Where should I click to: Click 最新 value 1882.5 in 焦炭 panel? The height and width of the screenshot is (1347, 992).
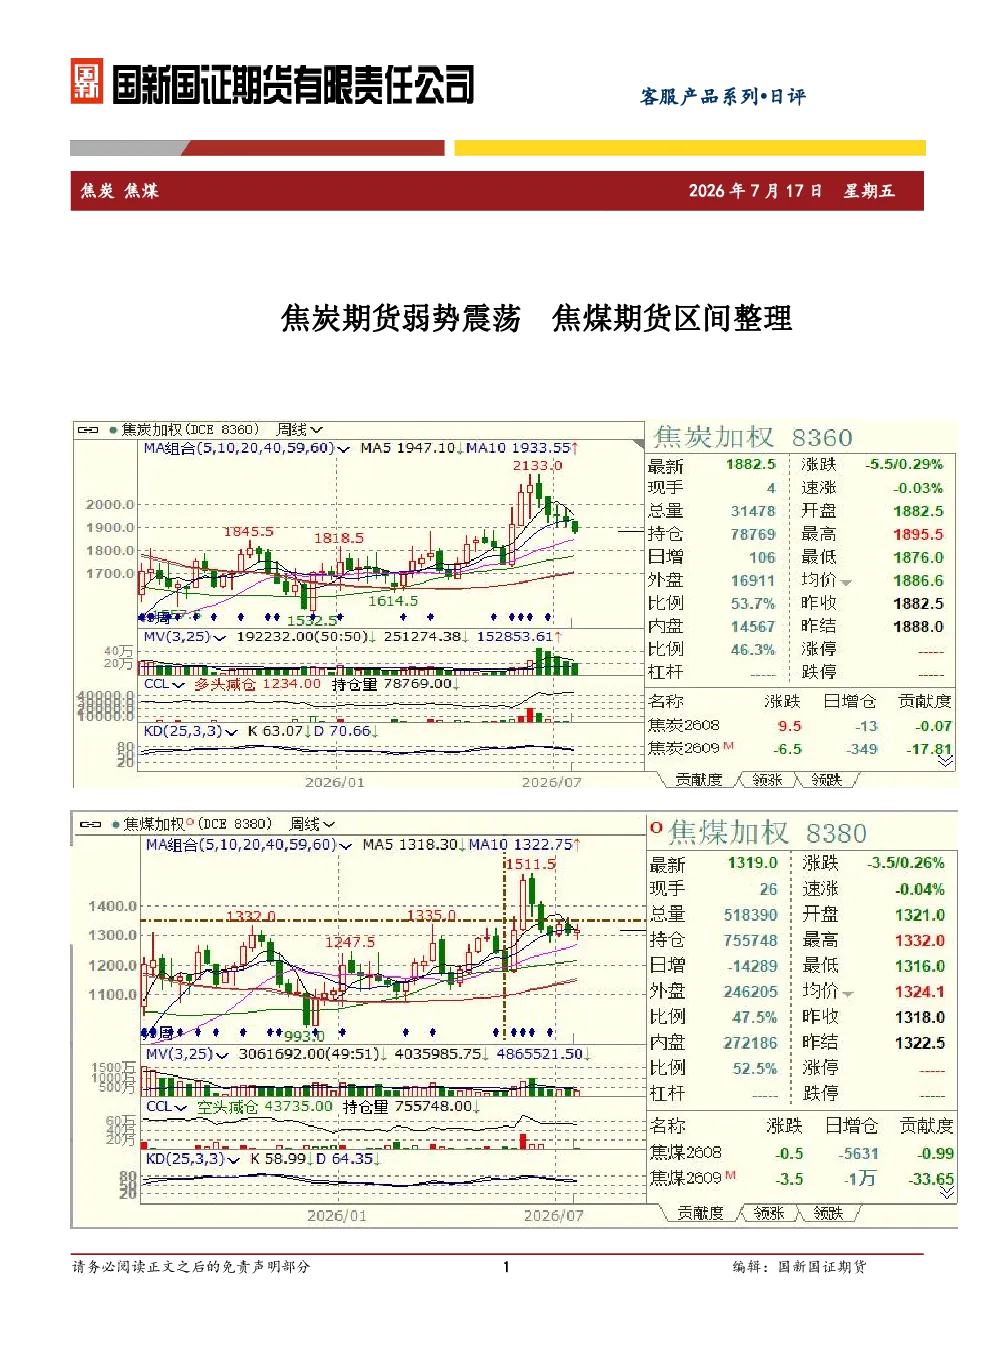(x=751, y=465)
